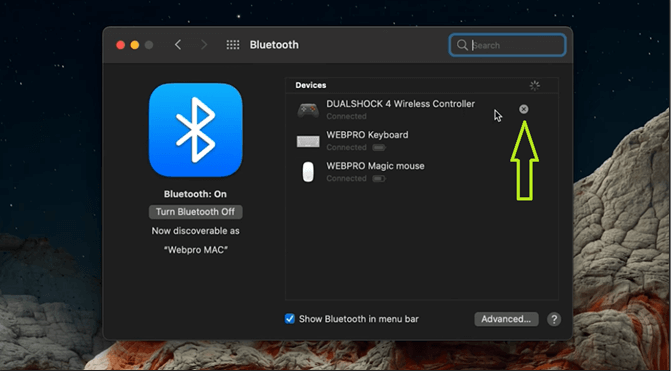Click the game controller device icon

coord(308,110)
